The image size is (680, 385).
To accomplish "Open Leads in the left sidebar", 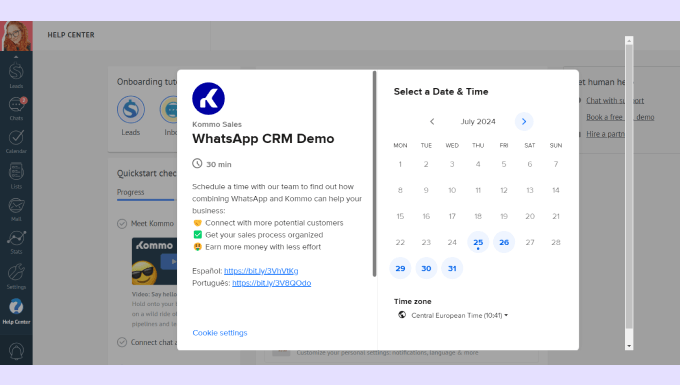I will (16, 75).
